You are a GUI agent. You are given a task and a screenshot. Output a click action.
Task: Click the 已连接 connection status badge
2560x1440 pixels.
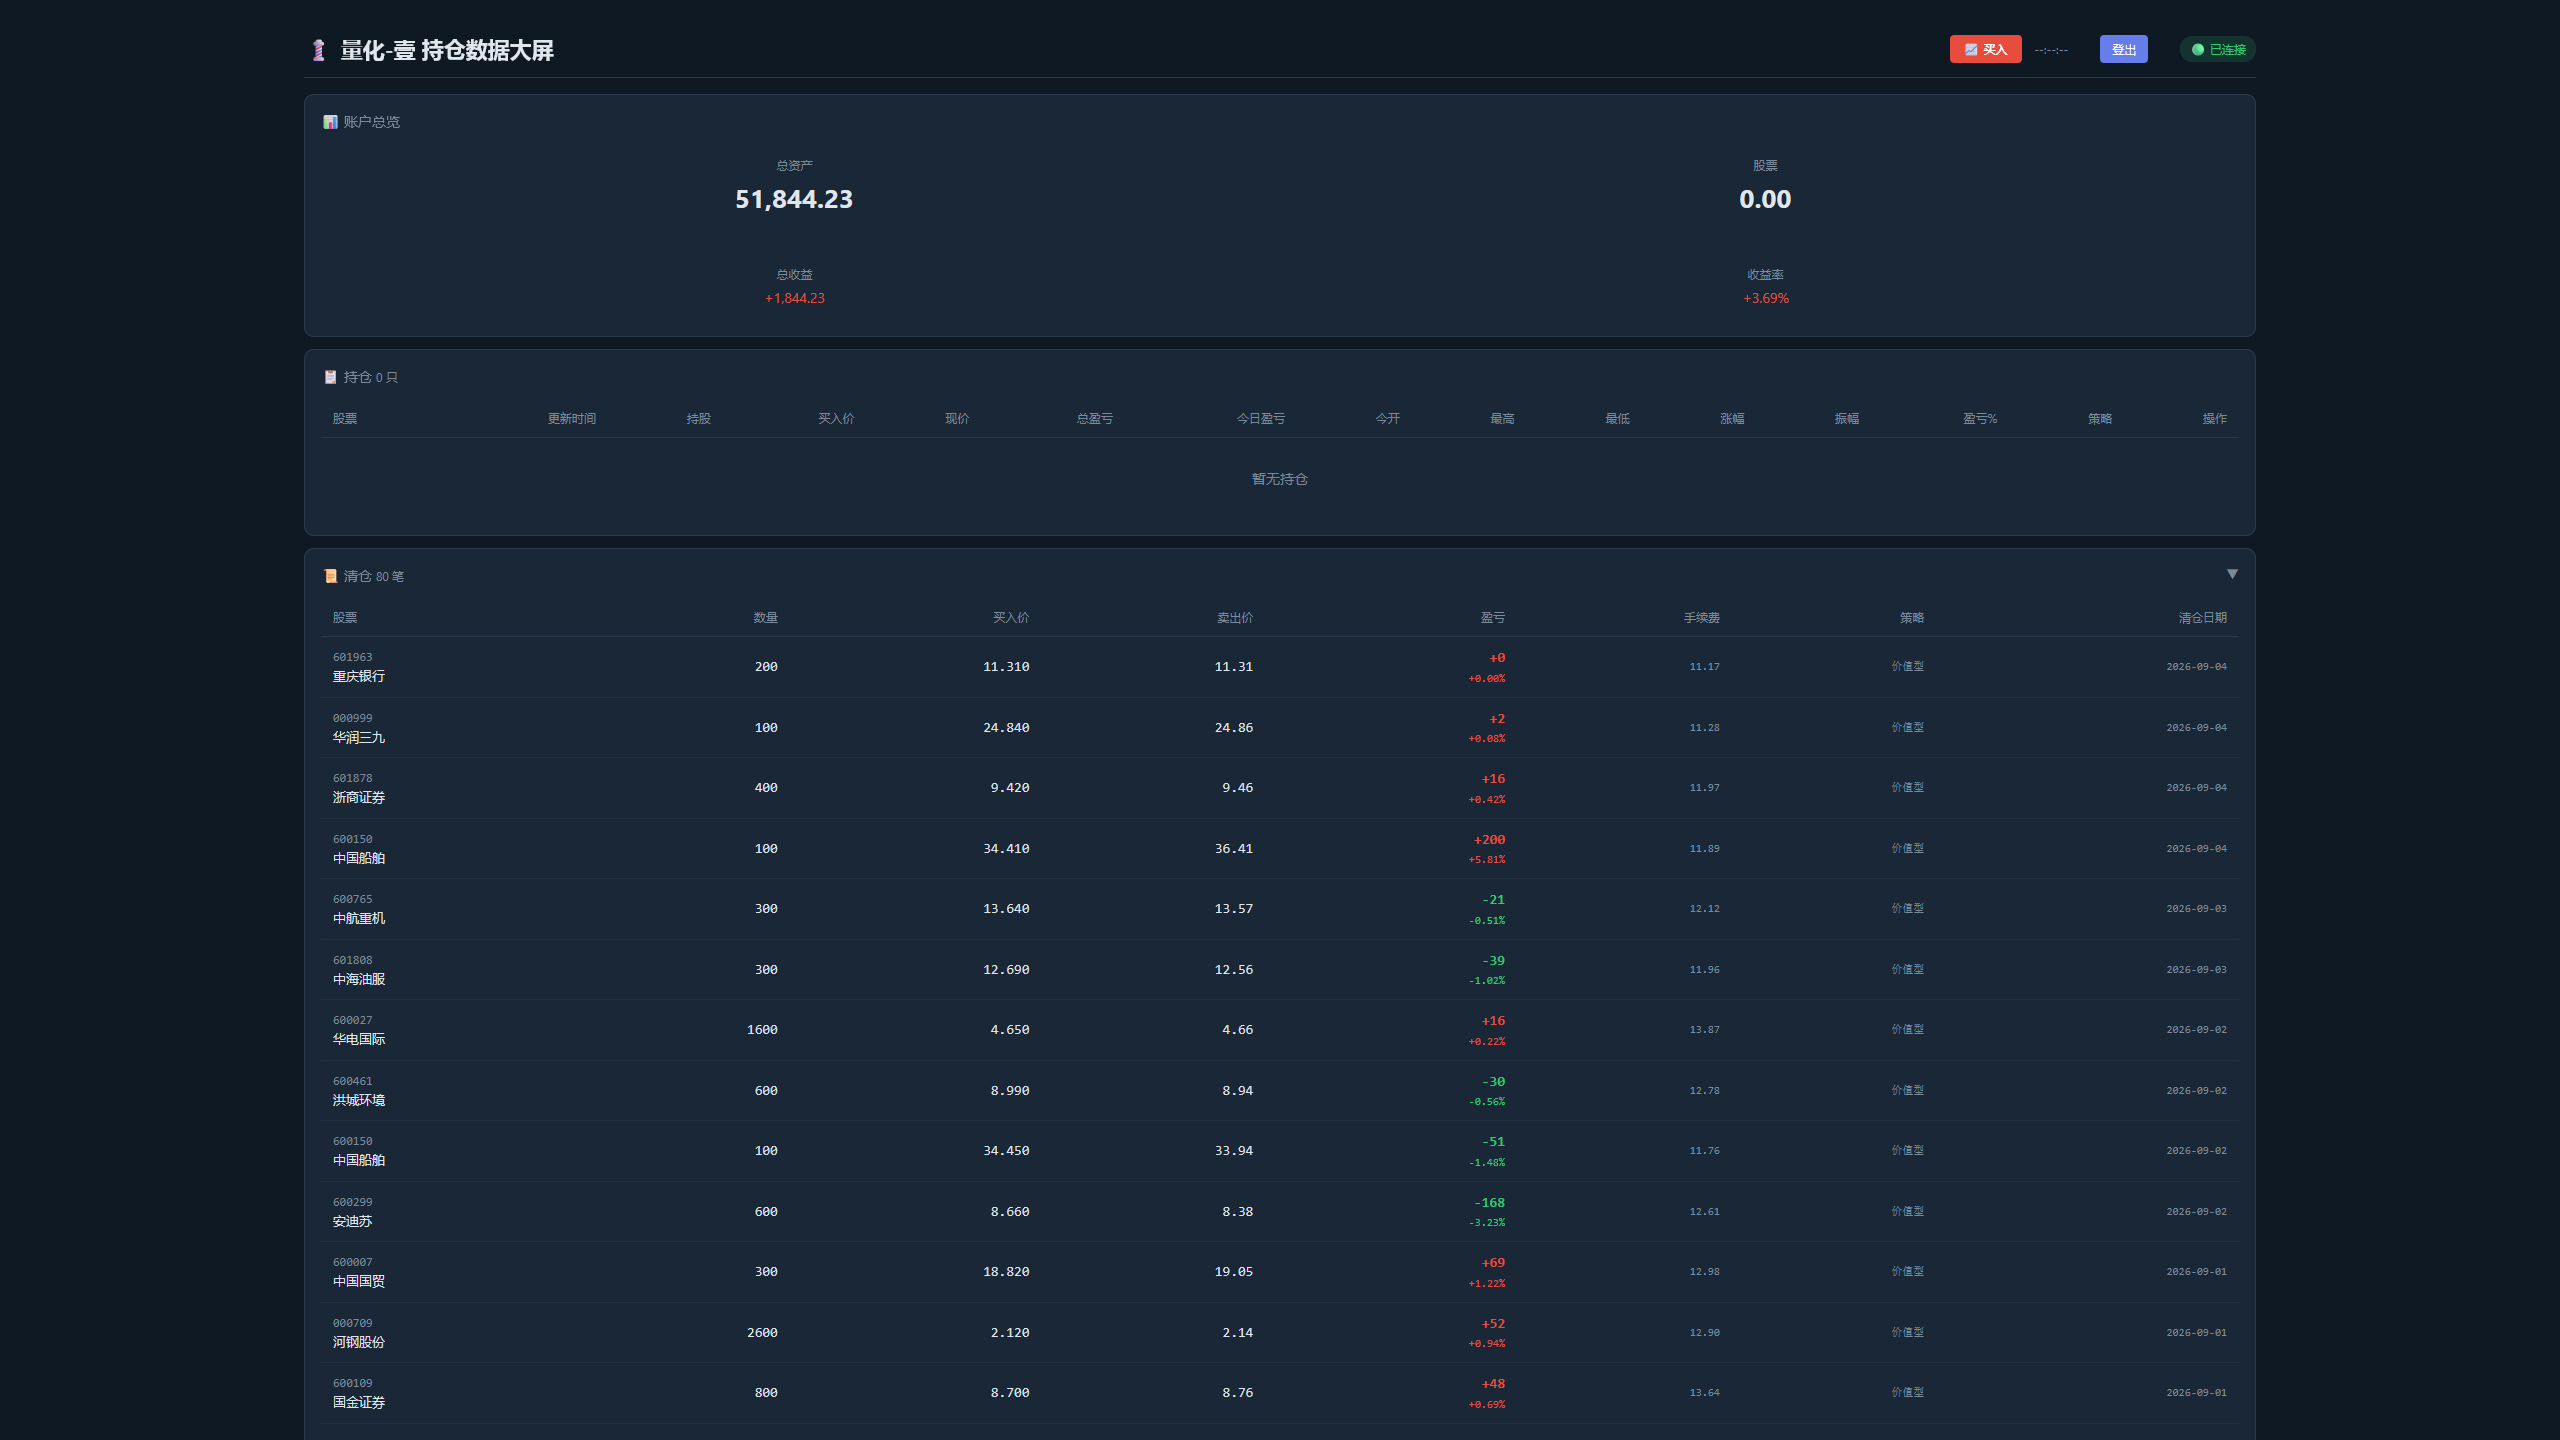tap(2217, 49)
